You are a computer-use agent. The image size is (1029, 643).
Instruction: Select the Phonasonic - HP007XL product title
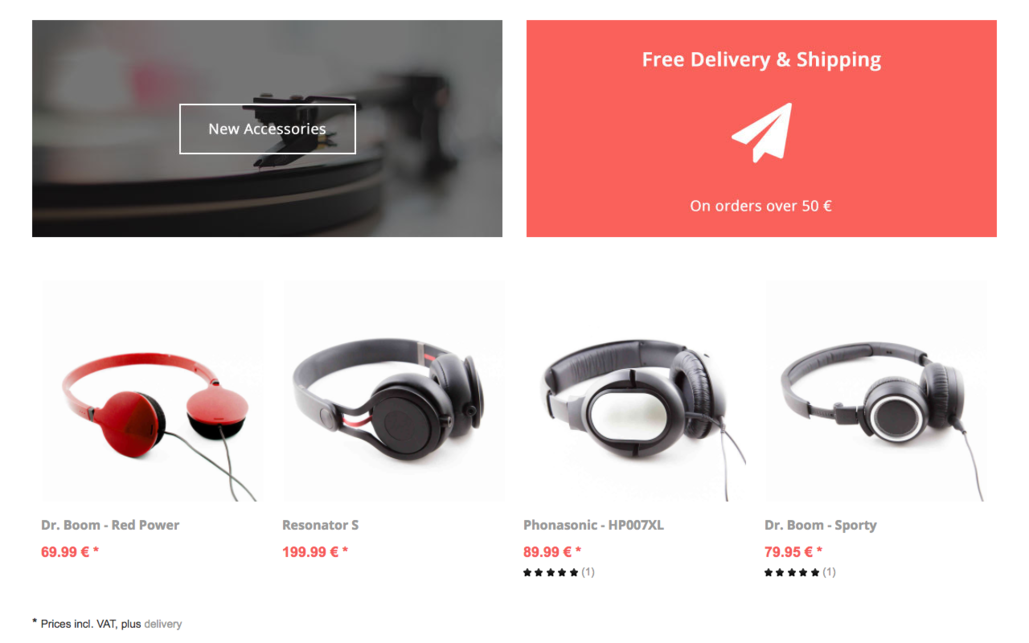593,525
